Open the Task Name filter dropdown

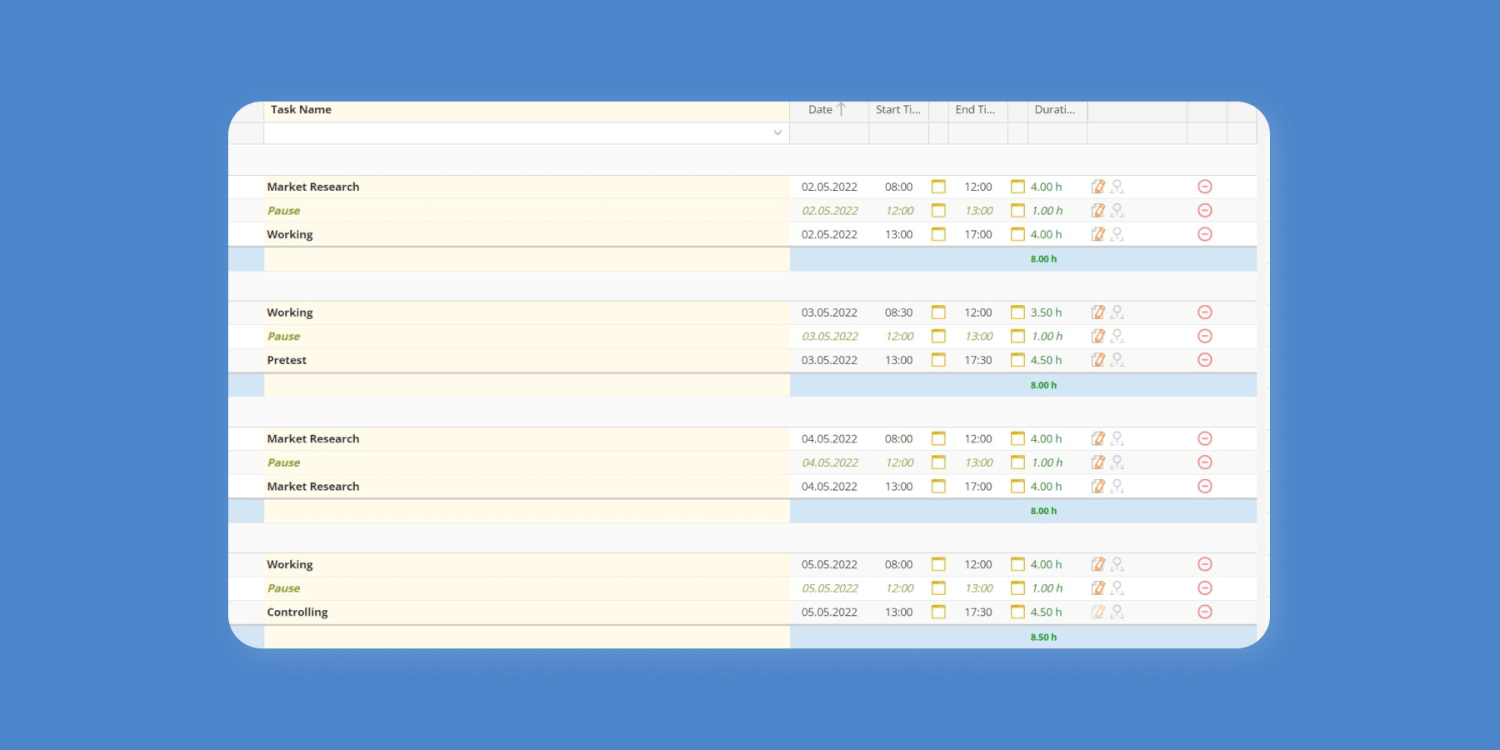pos(777,132)
